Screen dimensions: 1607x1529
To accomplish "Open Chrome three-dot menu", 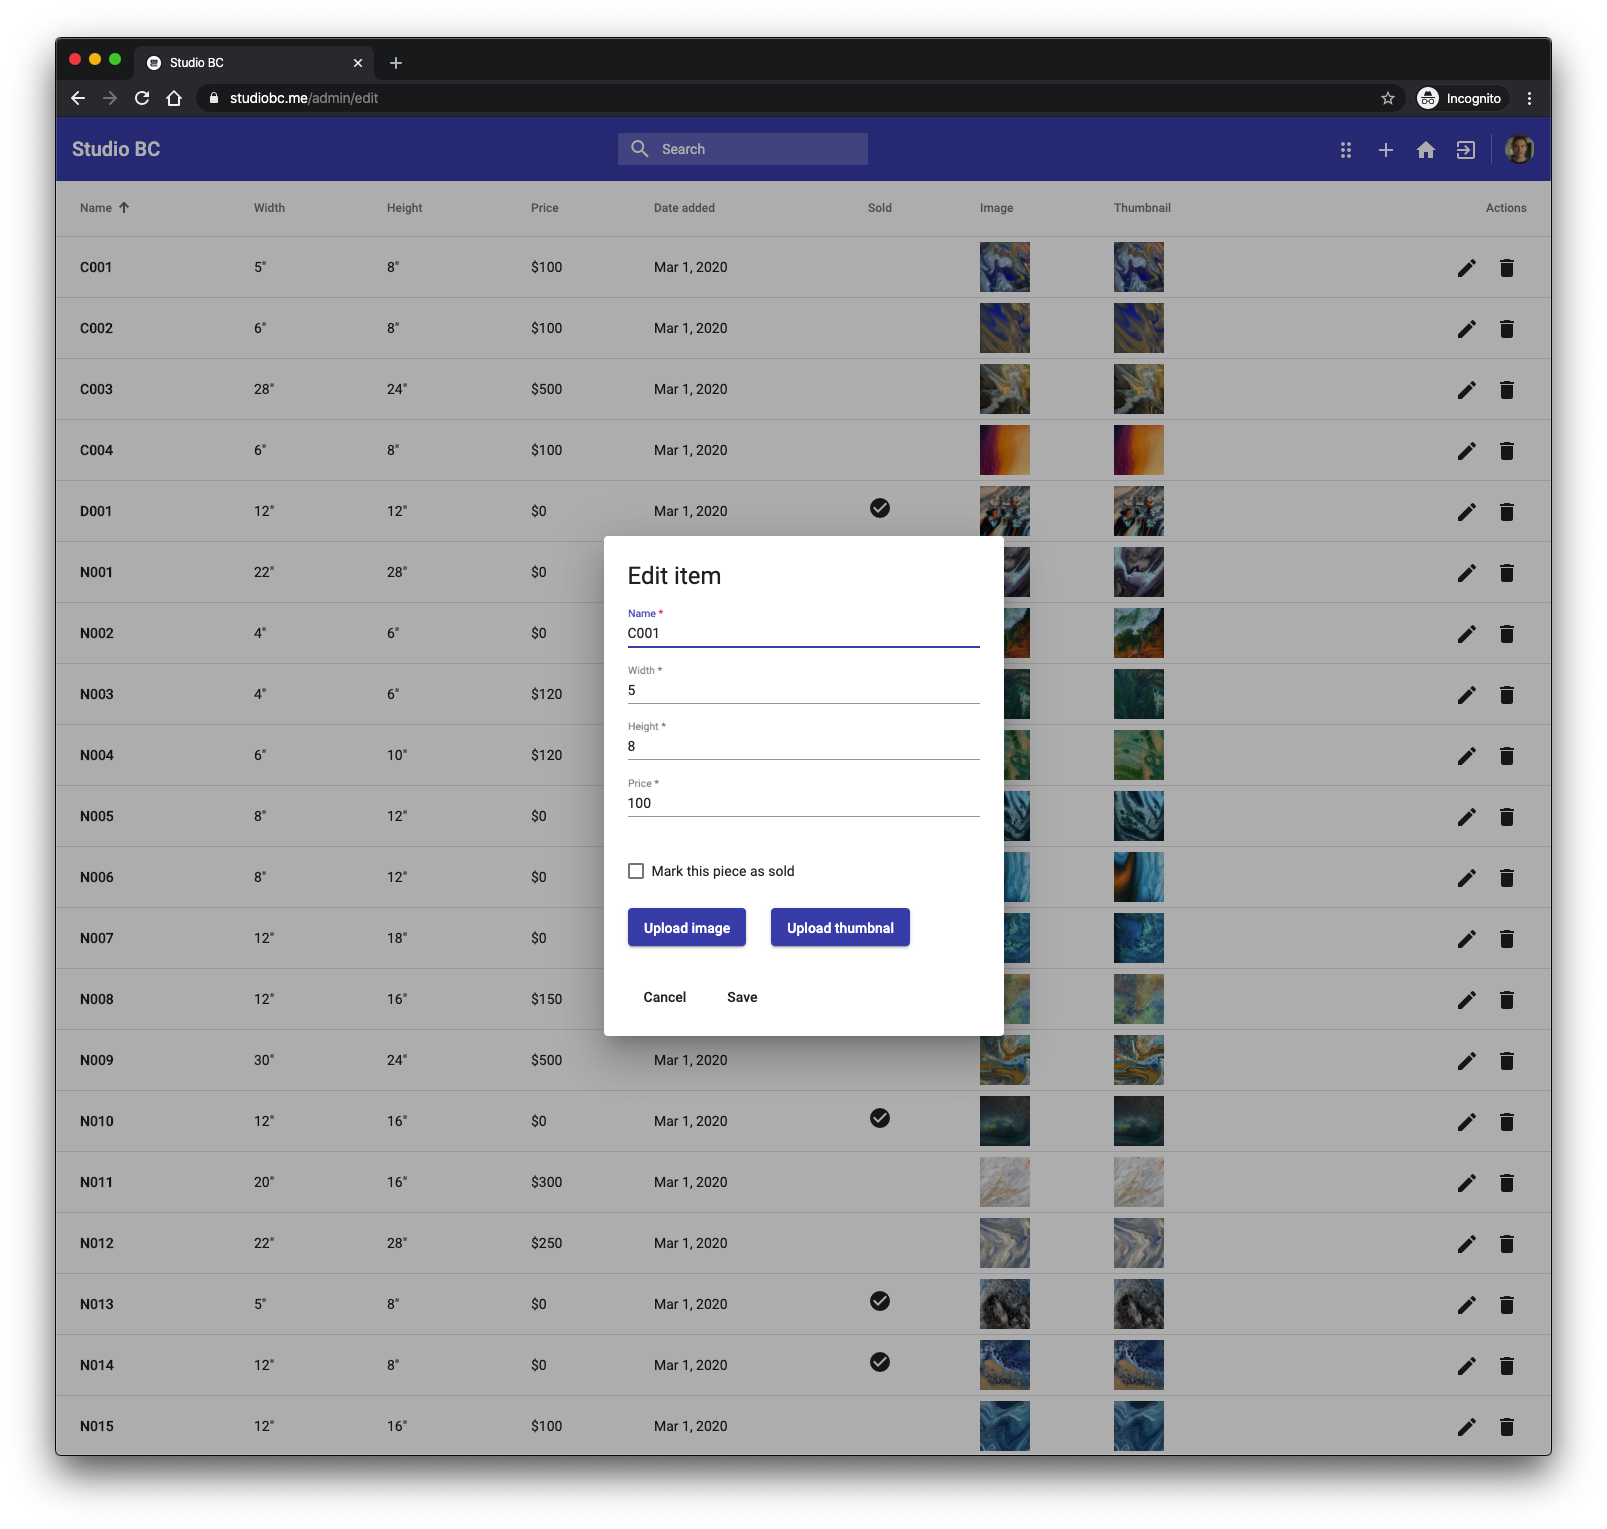I will pyautogui.click(x=1529, y=98).
